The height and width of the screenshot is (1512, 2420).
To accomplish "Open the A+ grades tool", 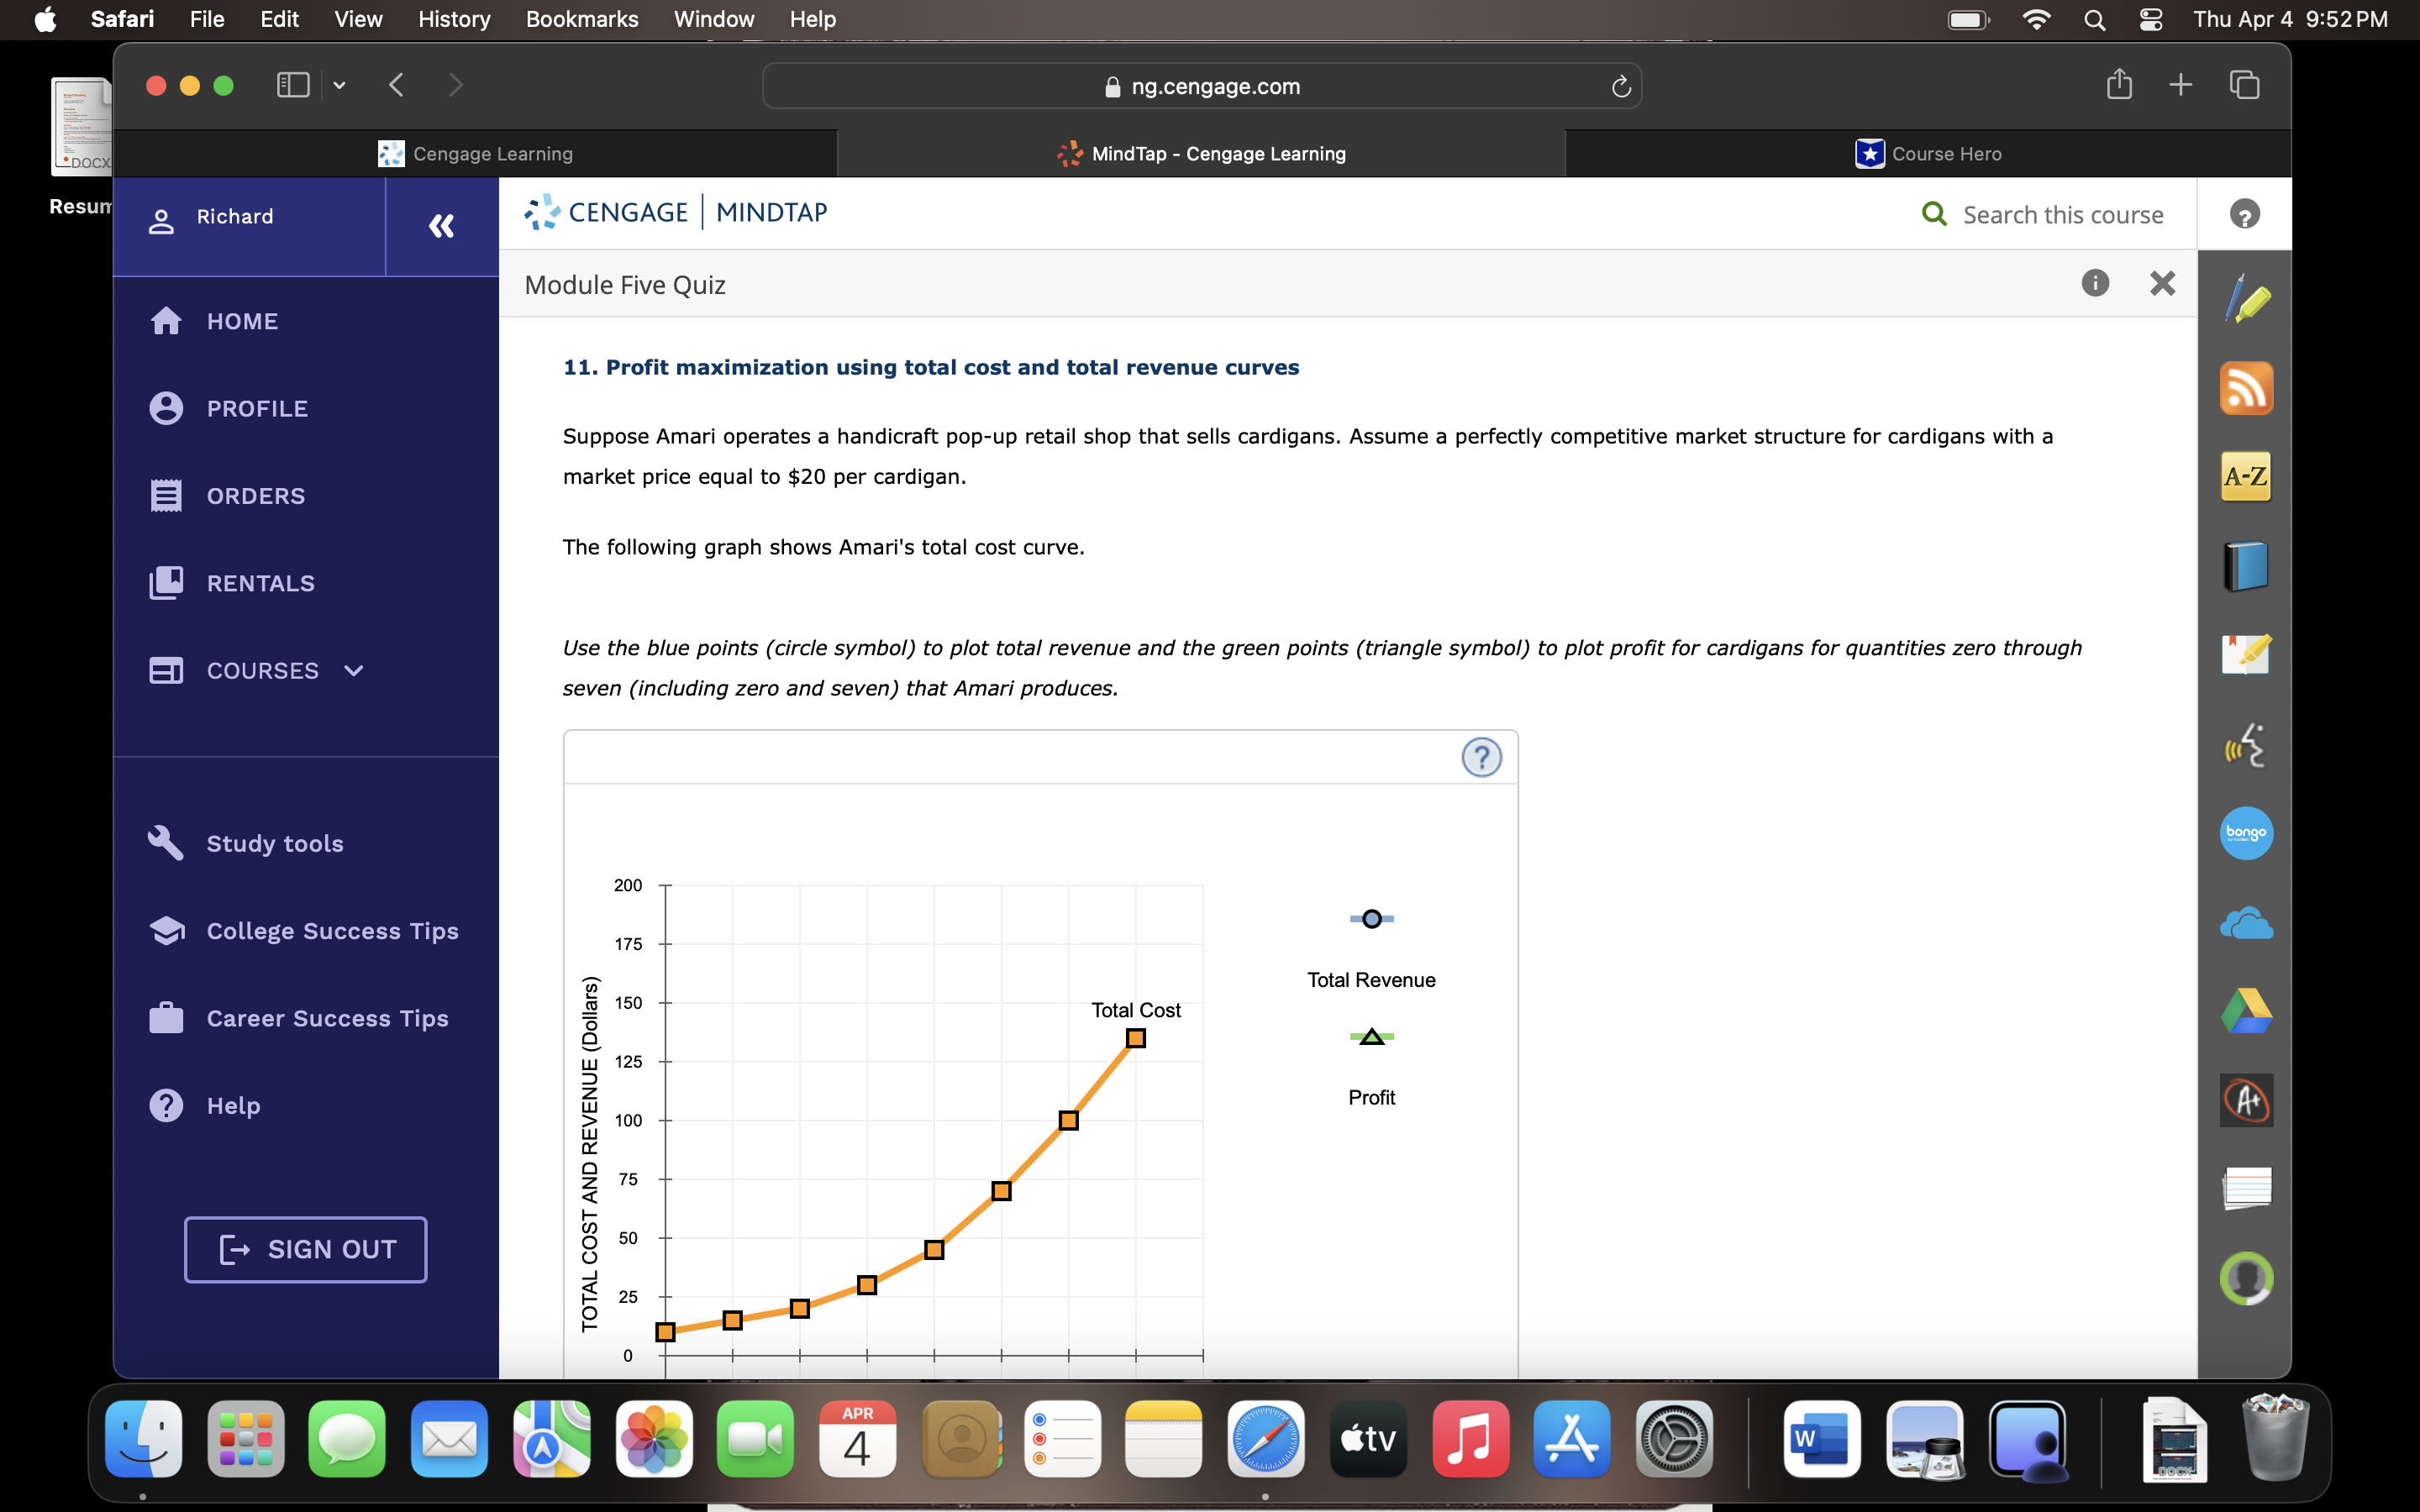I will point(2246,1100).
